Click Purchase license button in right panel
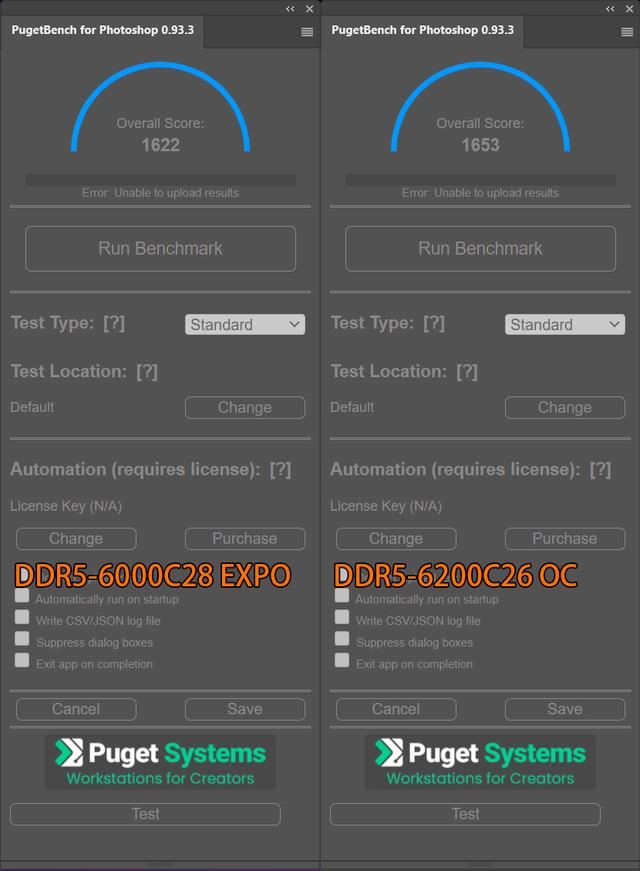Image resolution: width=640 pixels, height=871 pixels. pos(565,538)
